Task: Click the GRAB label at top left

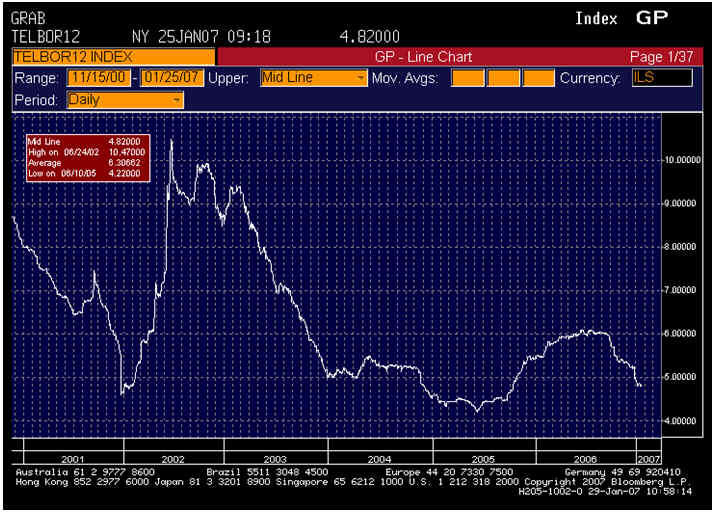Action: 28,19
